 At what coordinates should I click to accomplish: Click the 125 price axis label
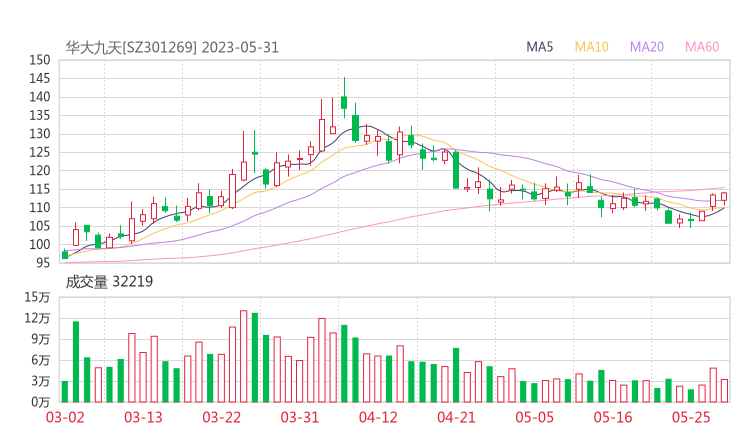(40, 152)
